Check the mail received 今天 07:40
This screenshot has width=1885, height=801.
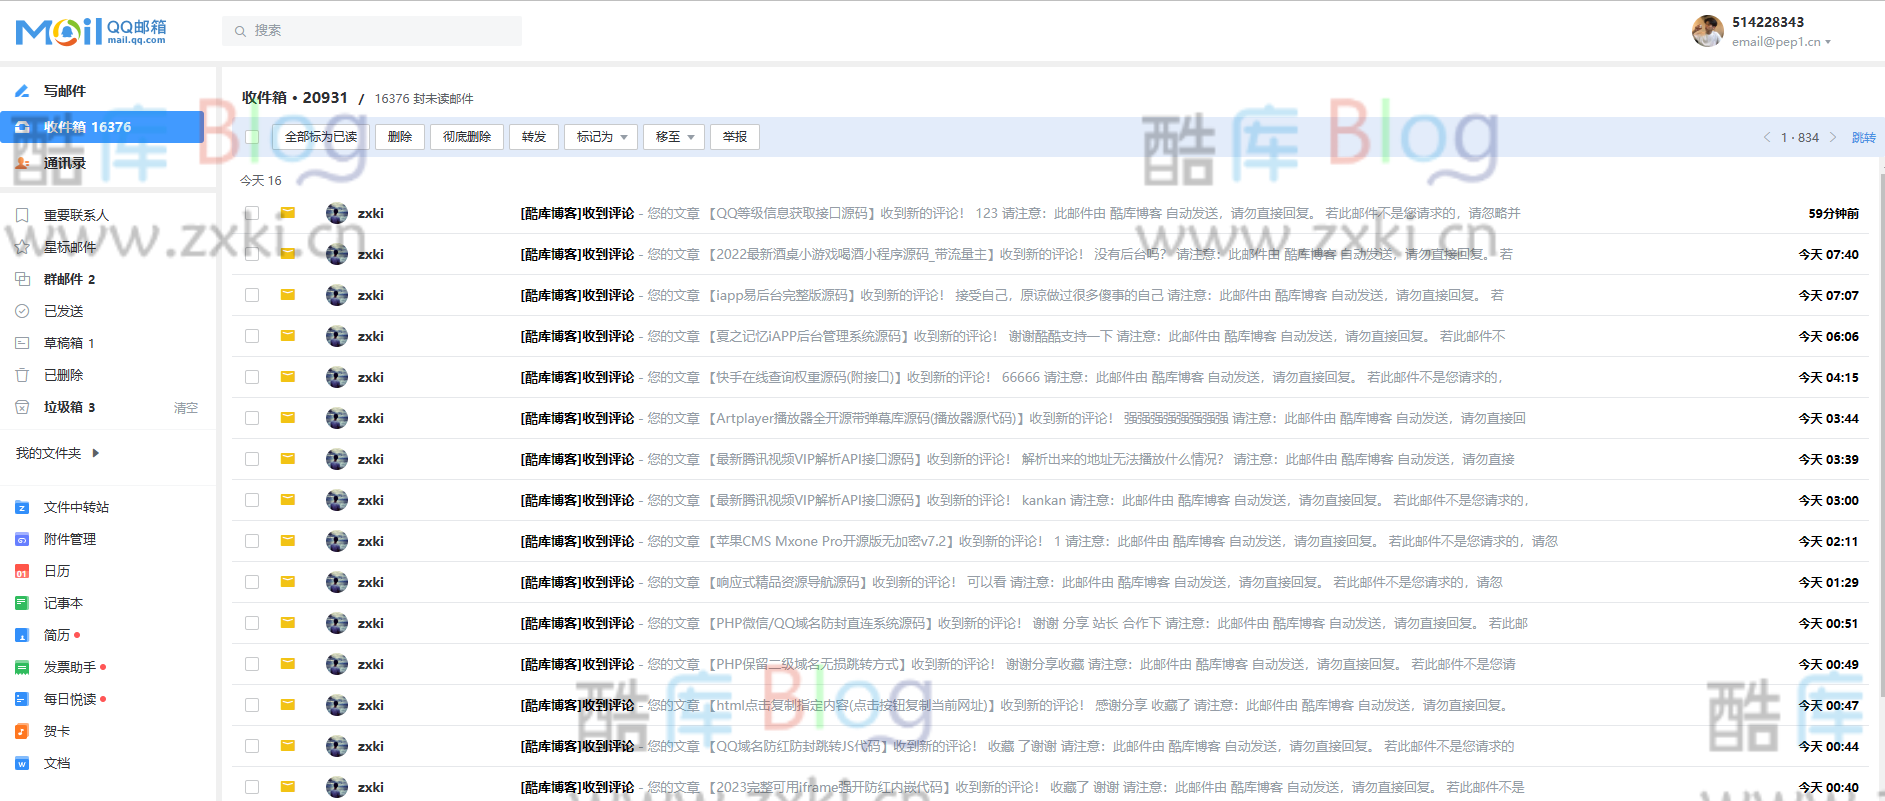point(252,254)
